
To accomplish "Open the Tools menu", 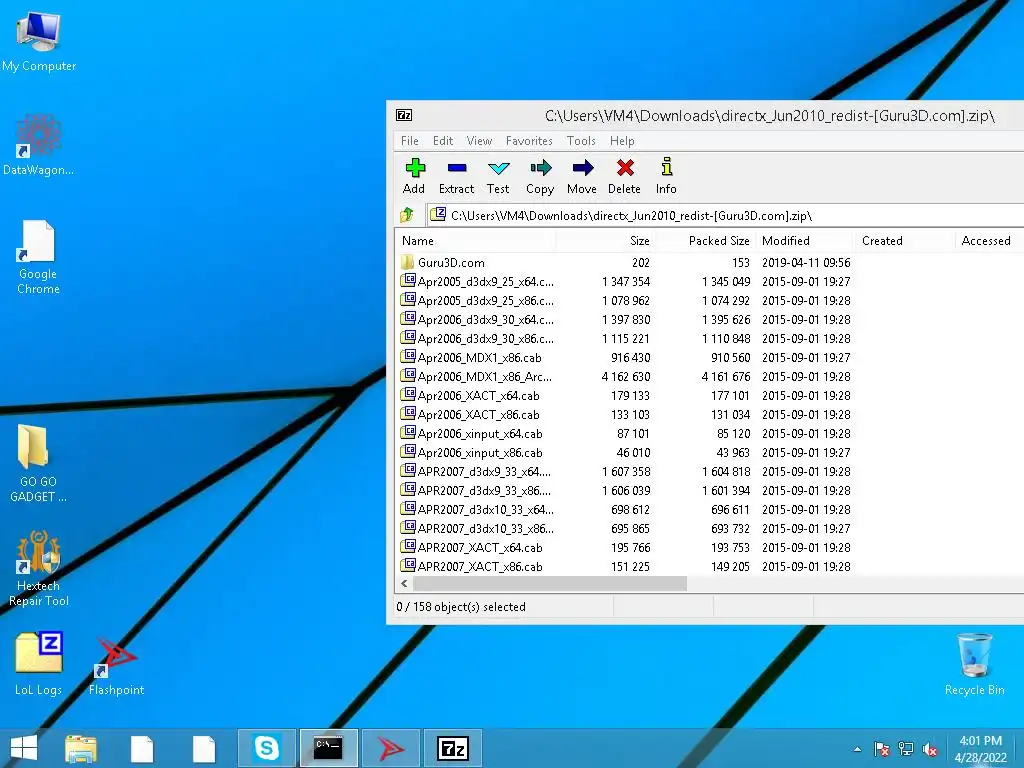I will (x=581, y=141).
